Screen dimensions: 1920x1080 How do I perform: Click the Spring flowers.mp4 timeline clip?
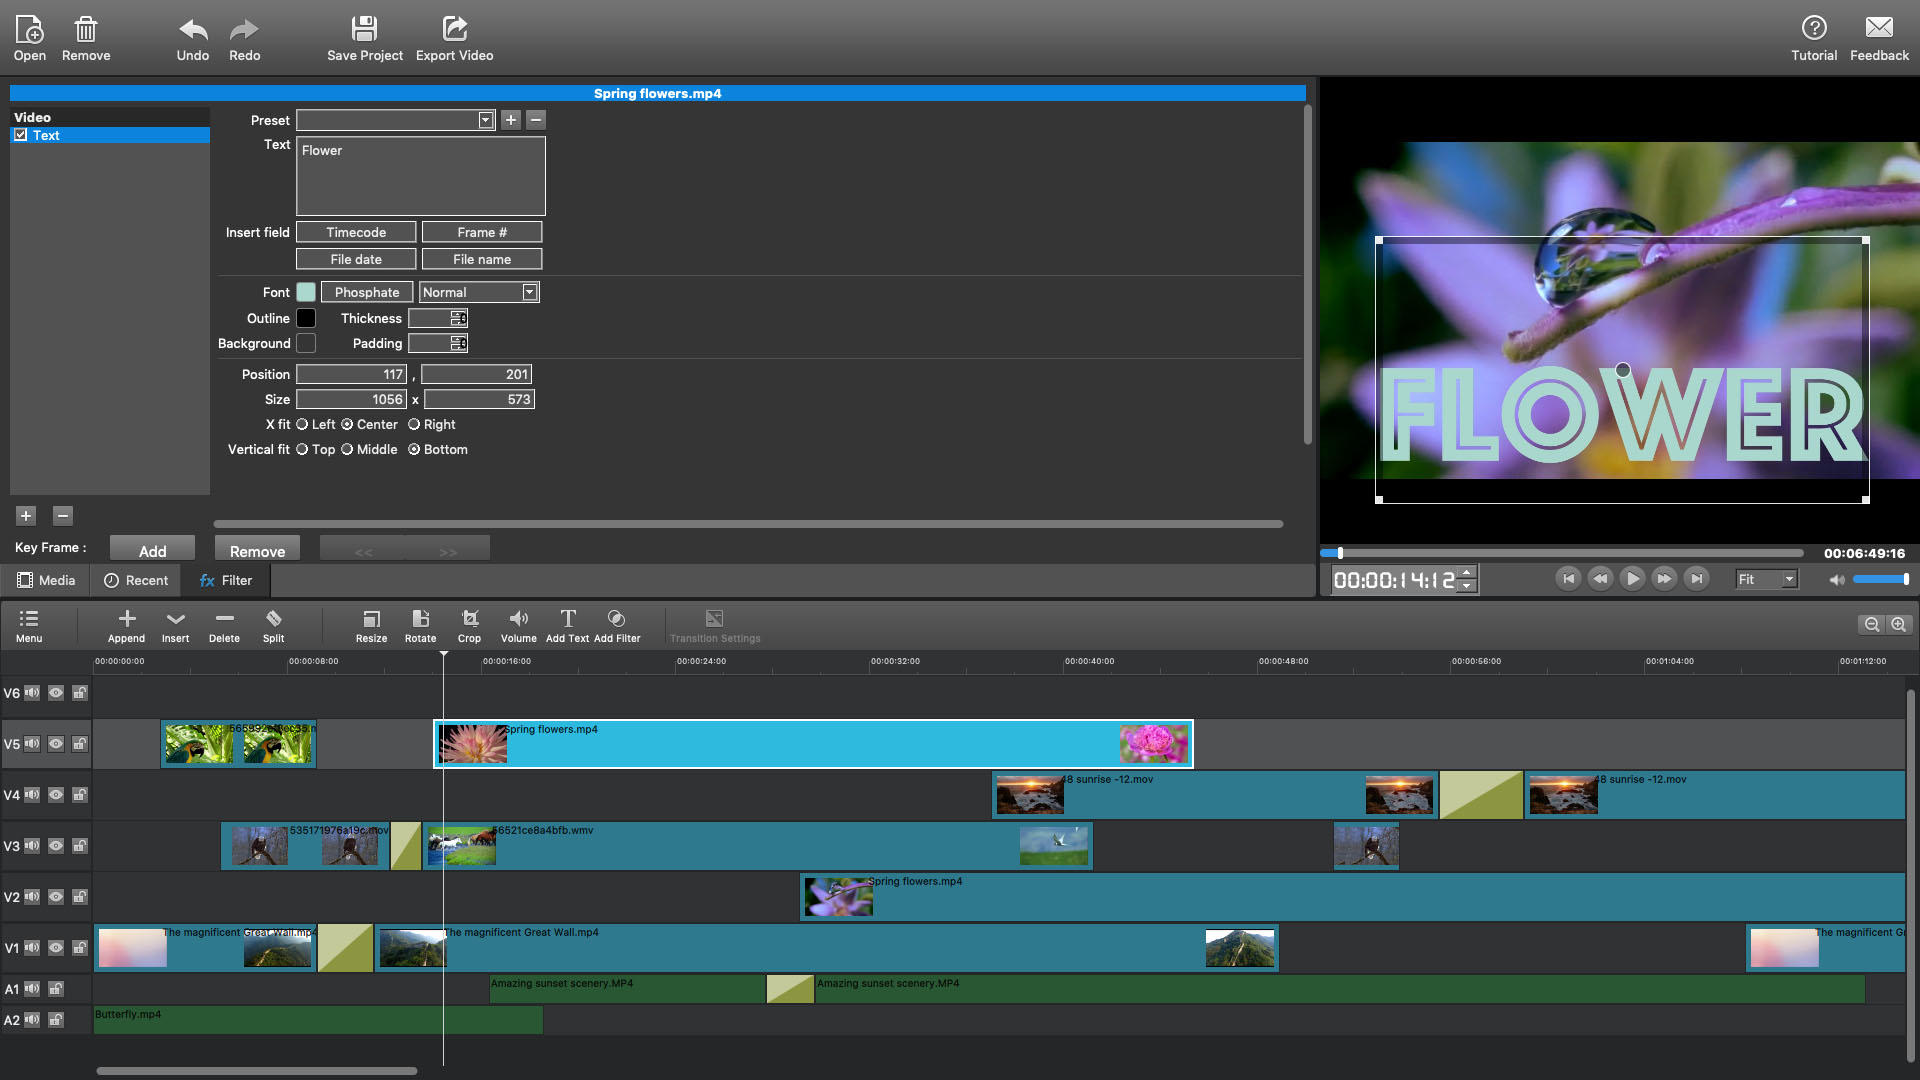(x=812, y=742)
